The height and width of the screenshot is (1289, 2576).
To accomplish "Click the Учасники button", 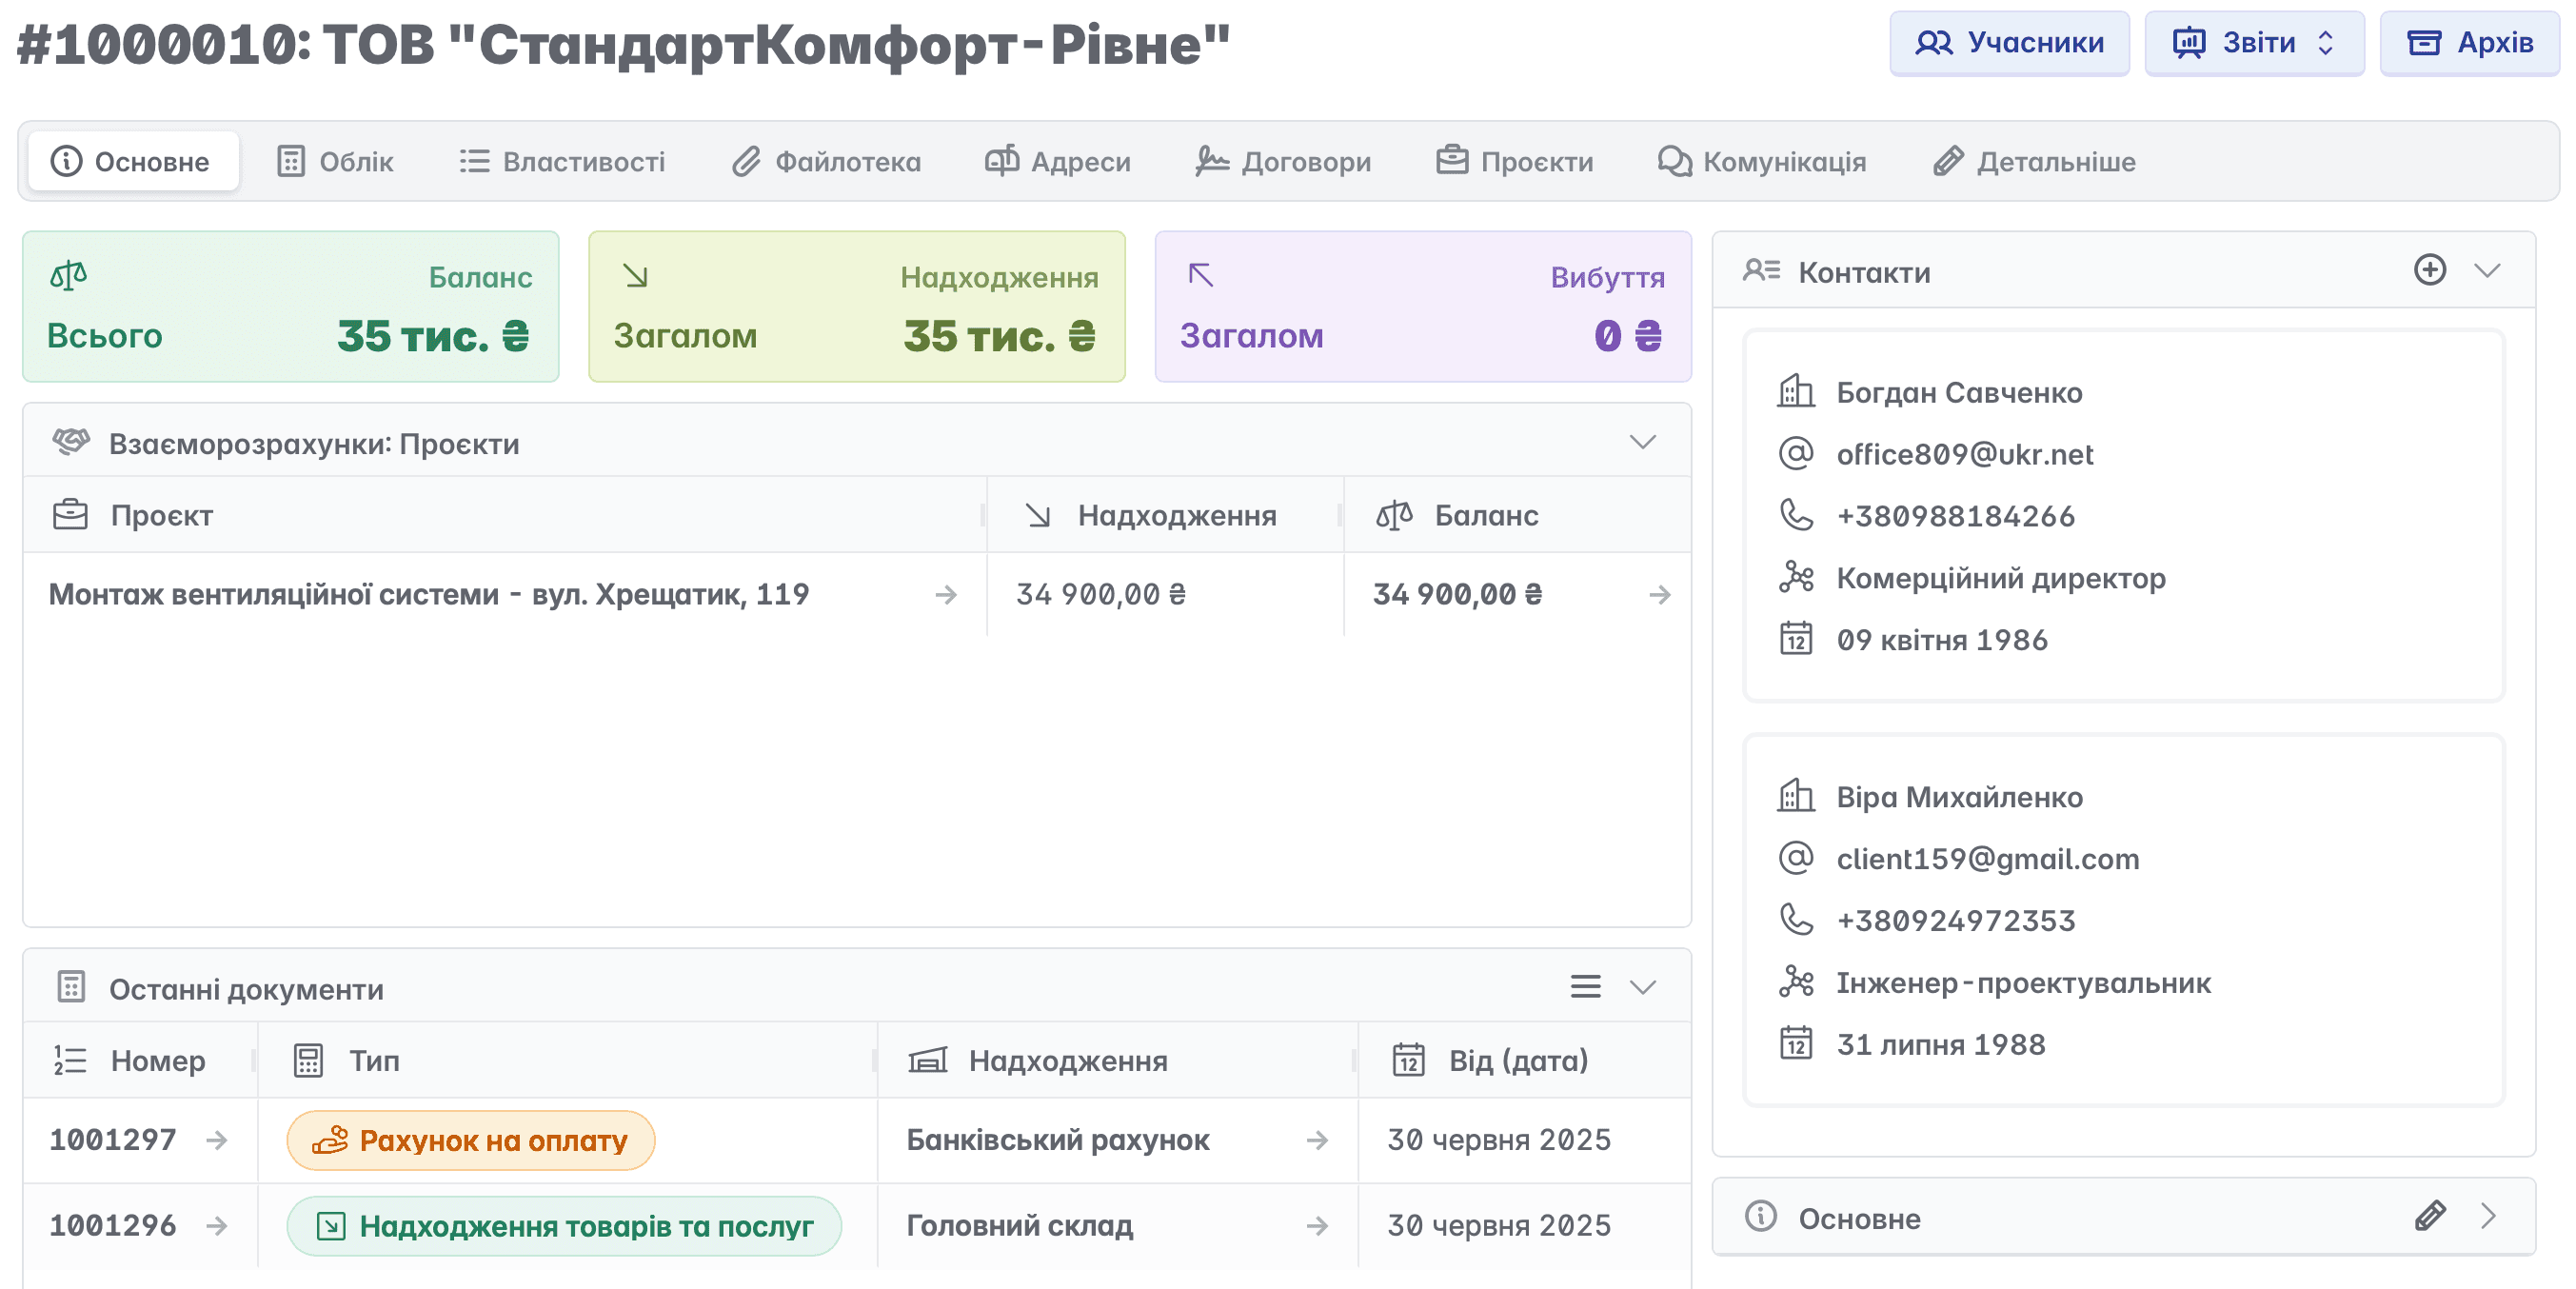I will point(2008,43).
